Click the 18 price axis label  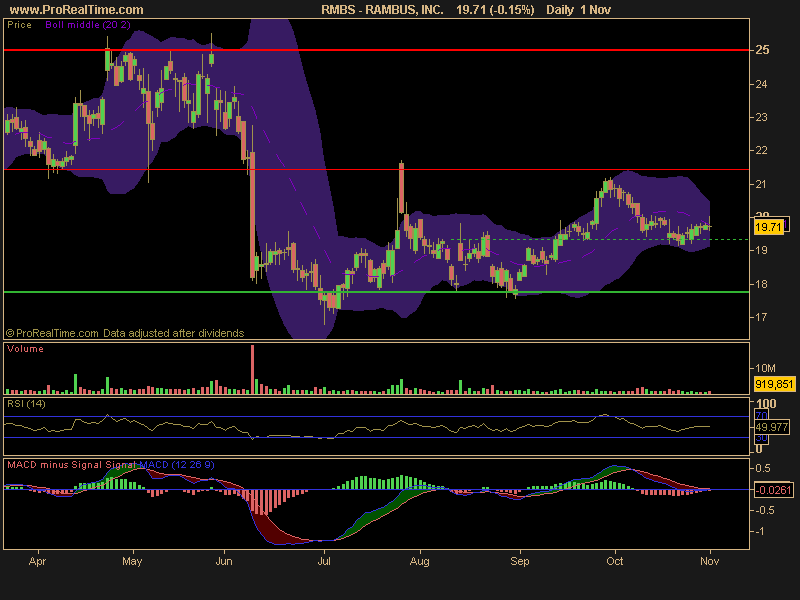pos(761,284)
